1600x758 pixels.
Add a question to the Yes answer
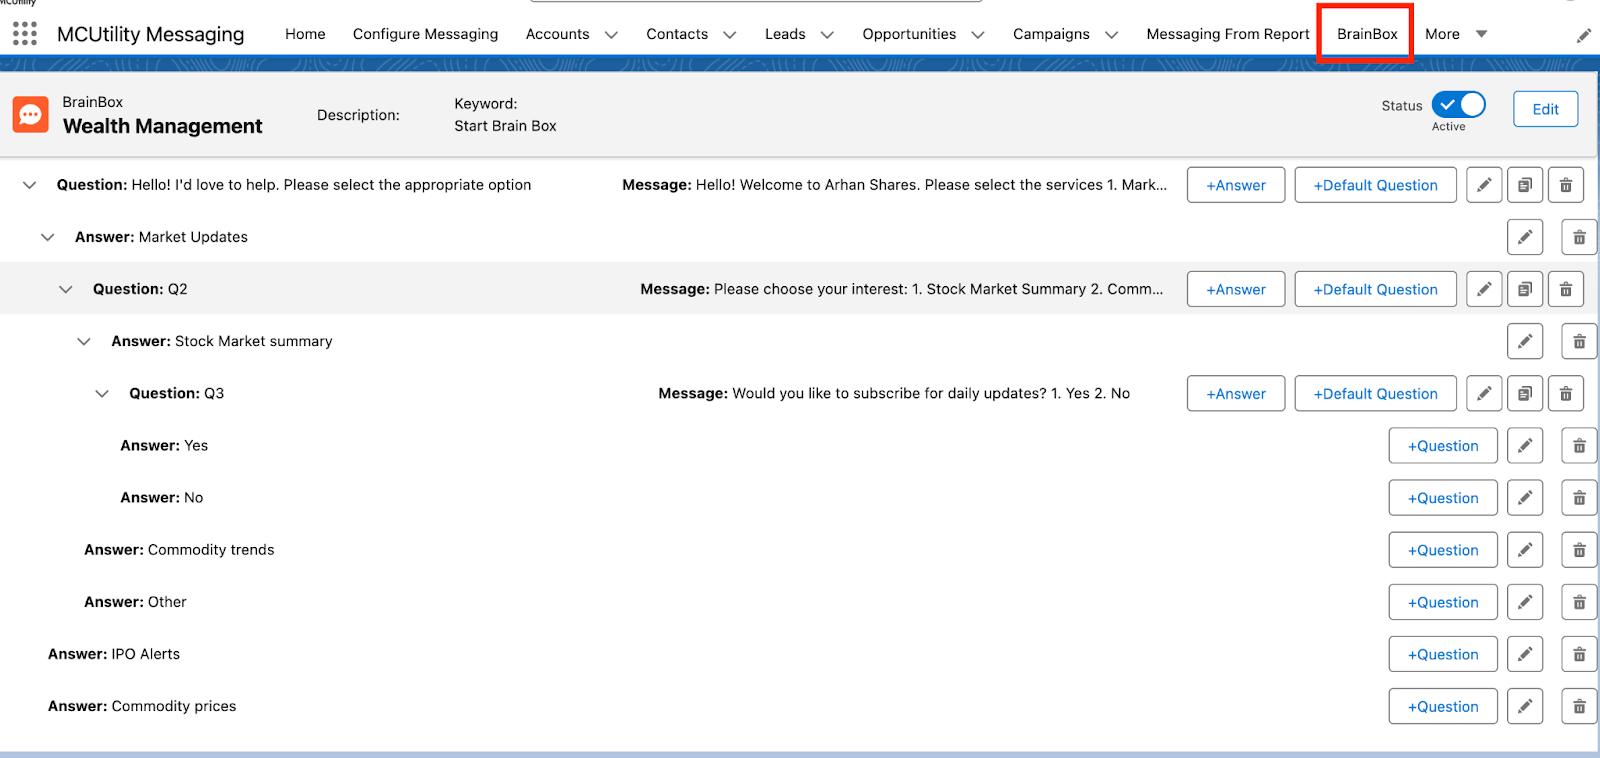click(x=1442, y=446)
